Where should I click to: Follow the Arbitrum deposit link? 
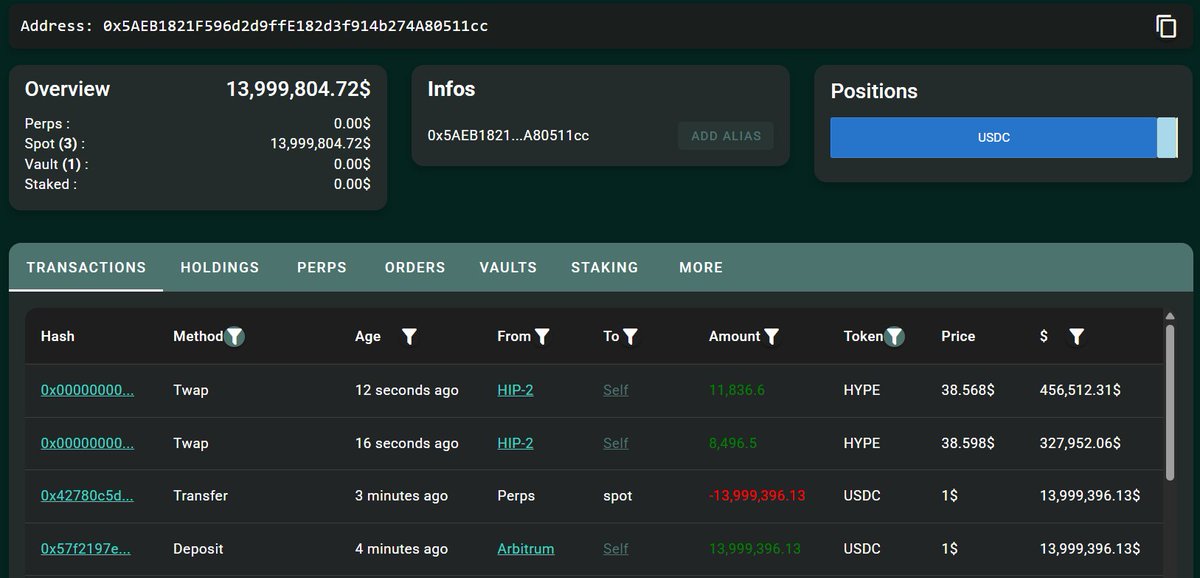(525, 548)
